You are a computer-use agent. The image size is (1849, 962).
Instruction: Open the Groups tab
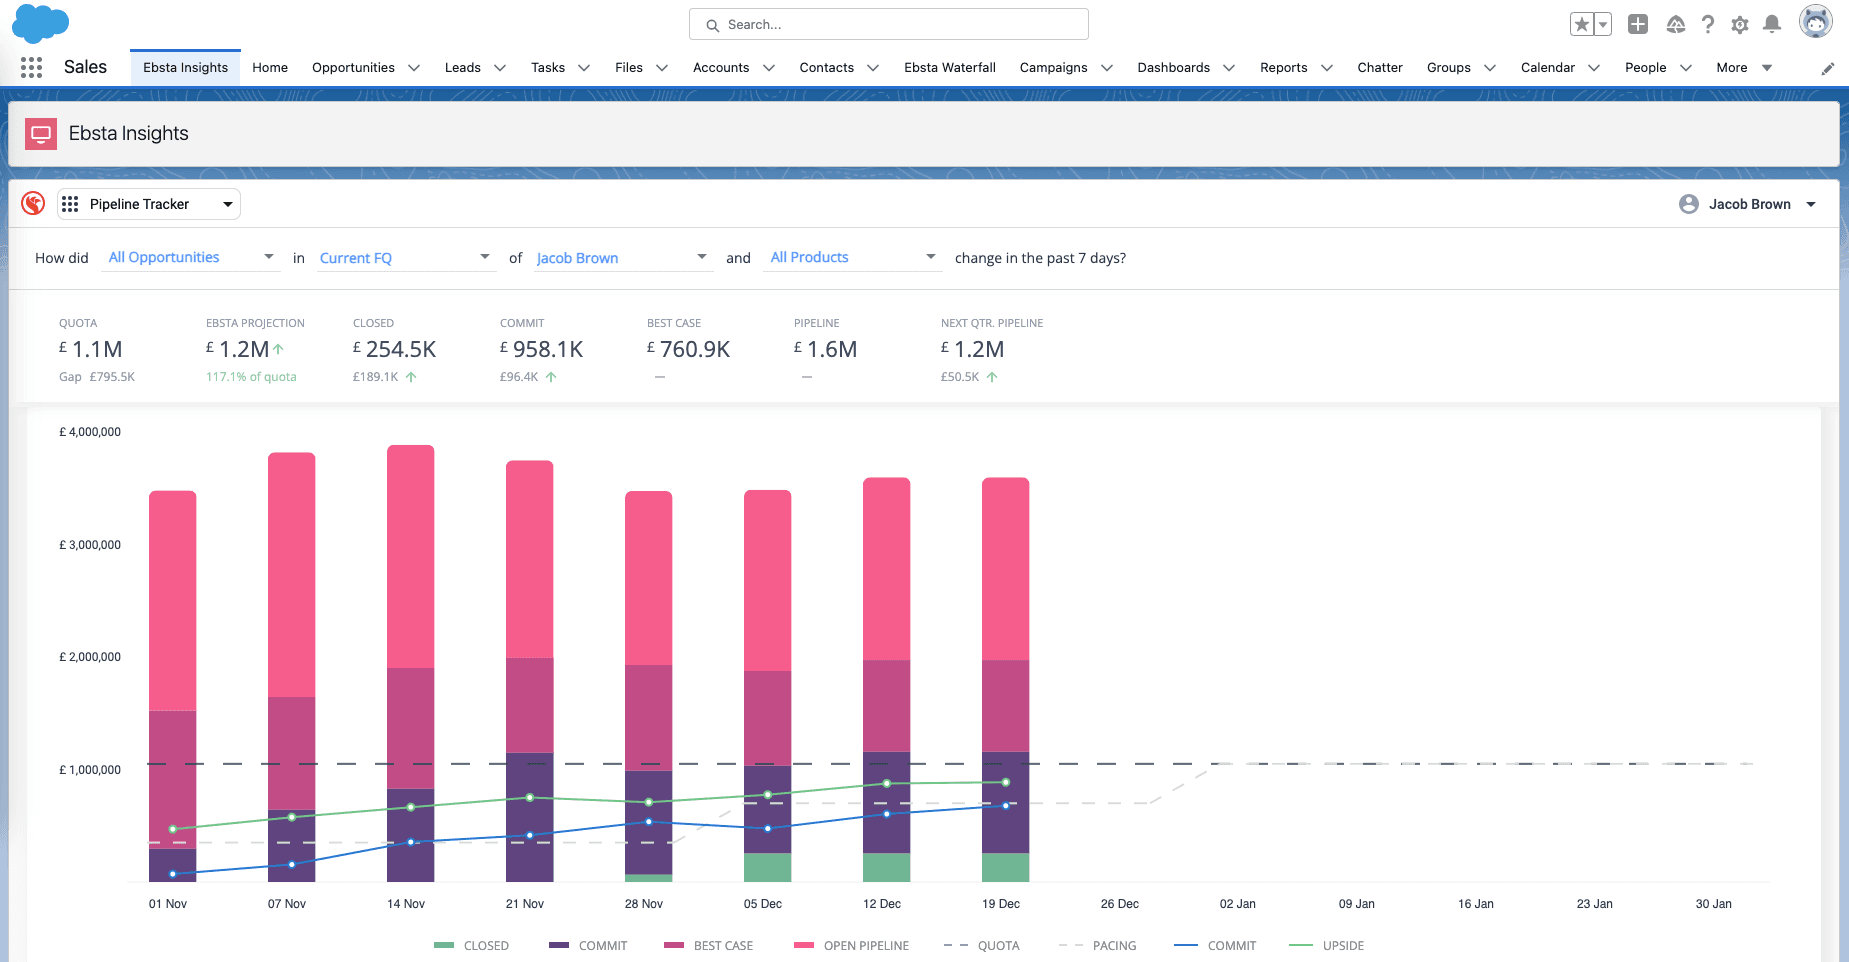pyautogui.click(x=1449, y=68)
